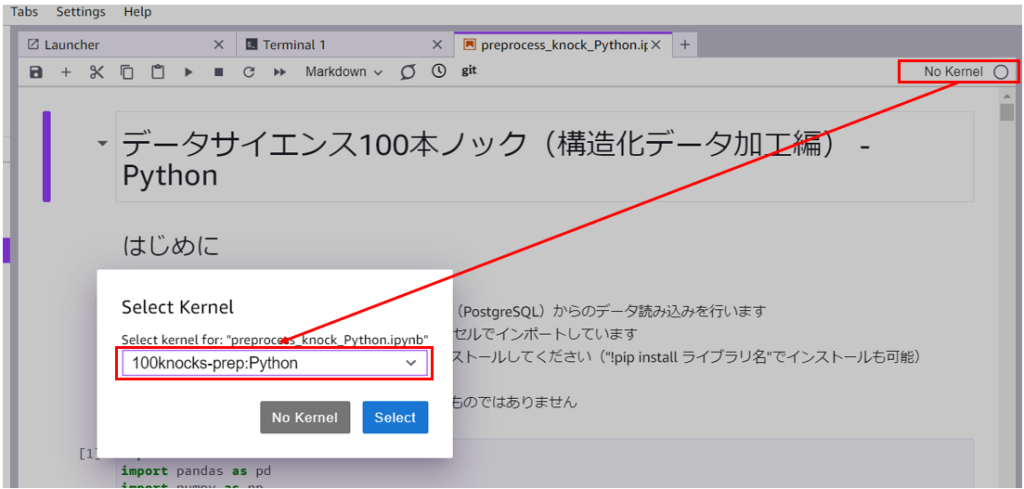Restart the kernel with the circular arrow icon
1024x489 pixels.
coord(248,72)
